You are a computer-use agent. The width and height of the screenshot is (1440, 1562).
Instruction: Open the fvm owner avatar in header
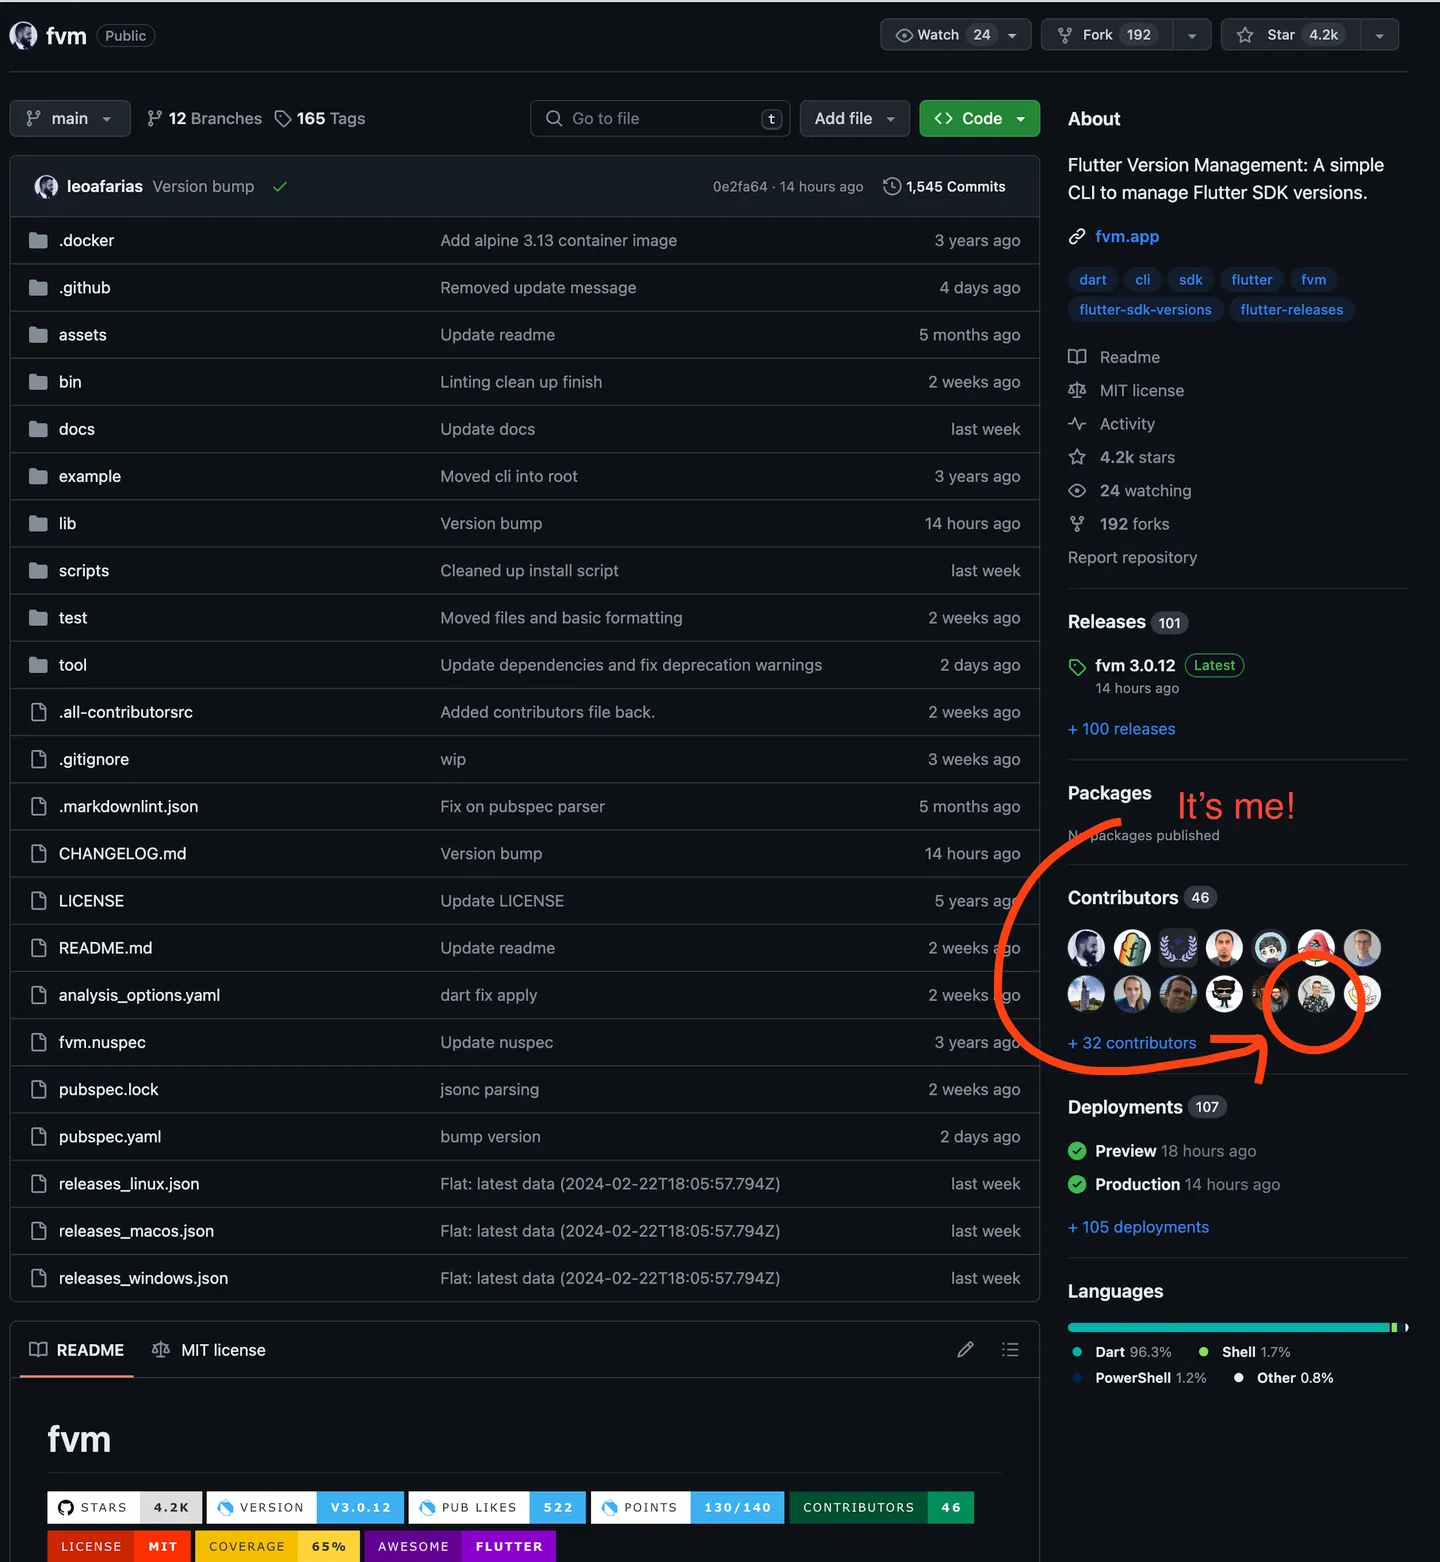(x=24, y=36)
